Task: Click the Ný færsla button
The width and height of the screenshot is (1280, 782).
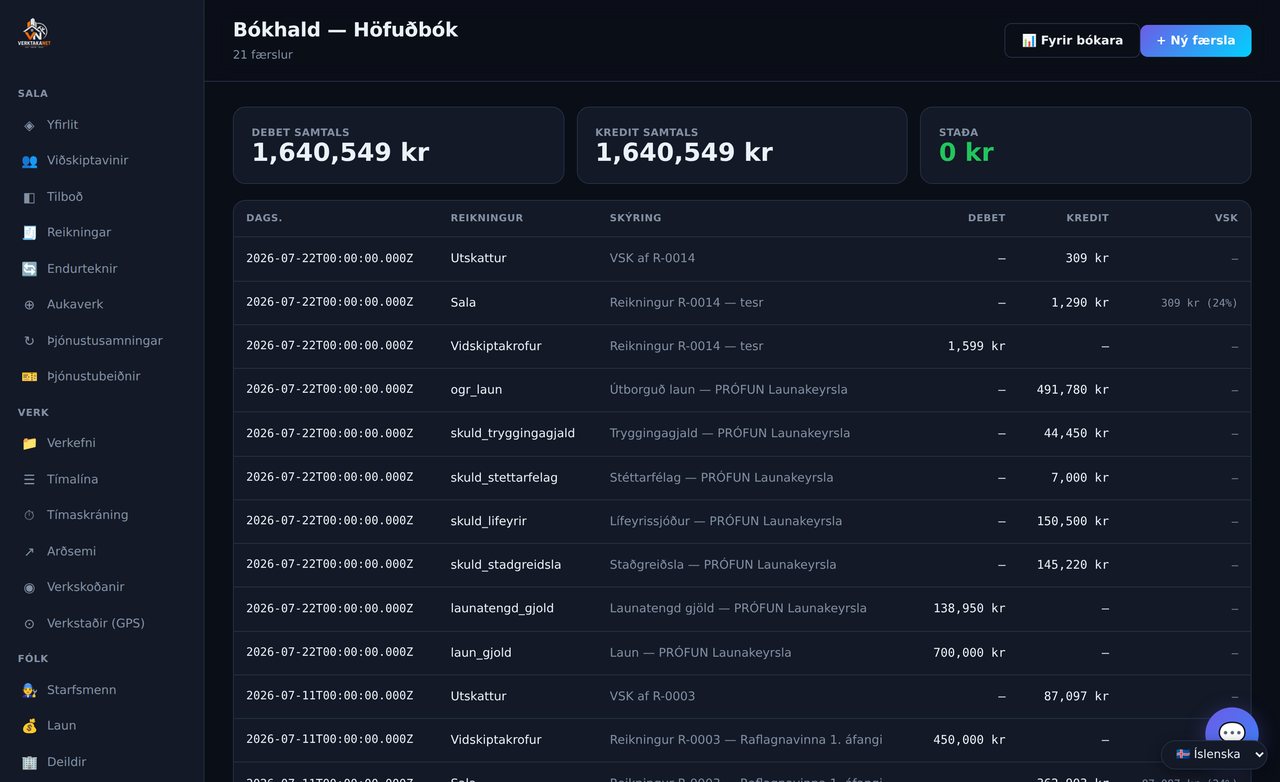Action: (1195, 41)
